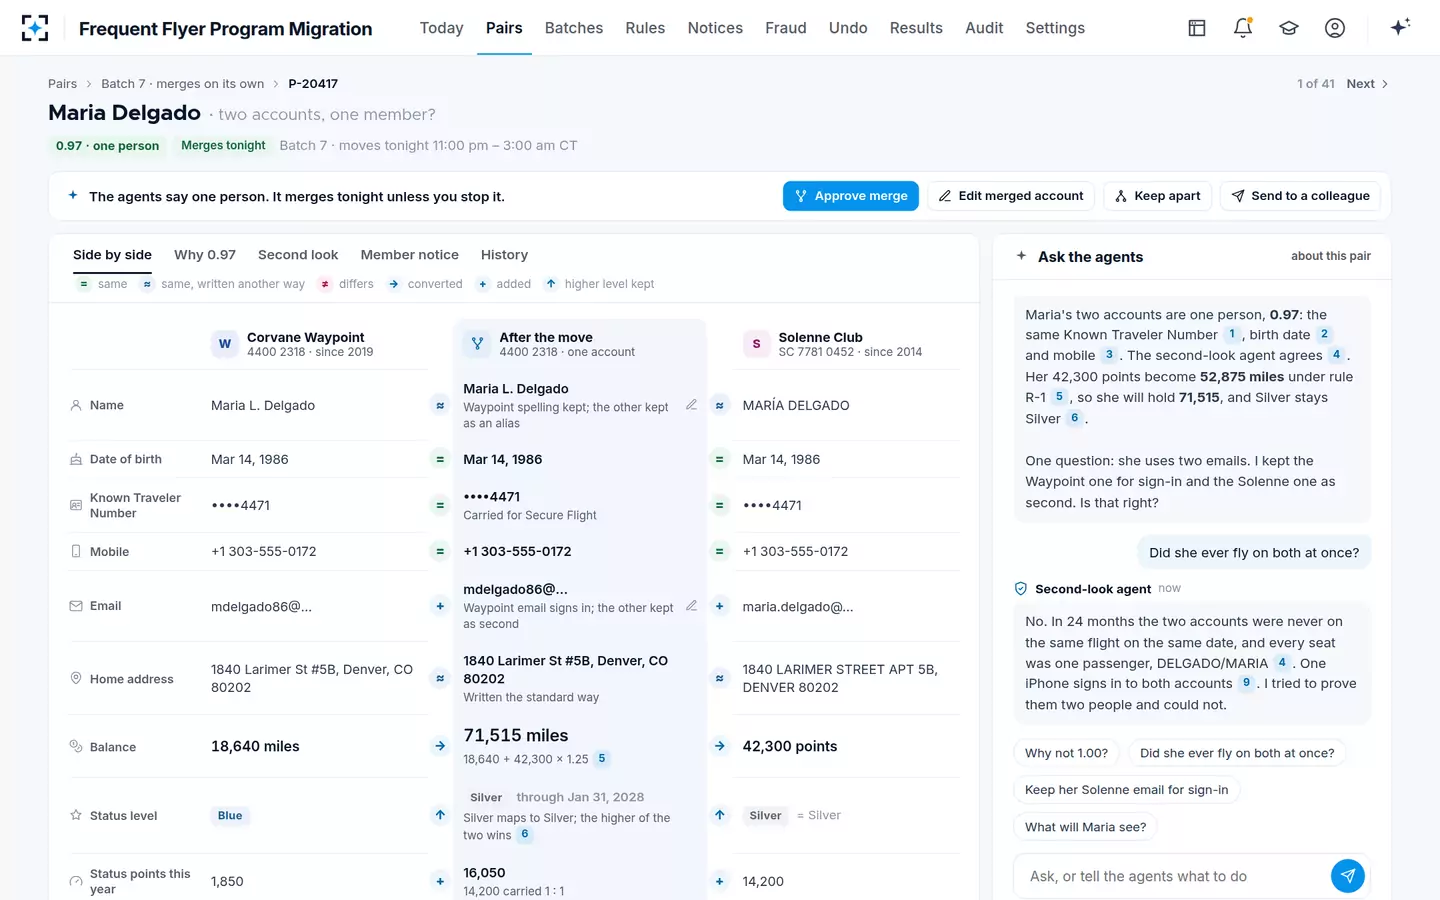1440x900 pixels.
Task: Open the Why 0.97 tab
Action: 205,255
